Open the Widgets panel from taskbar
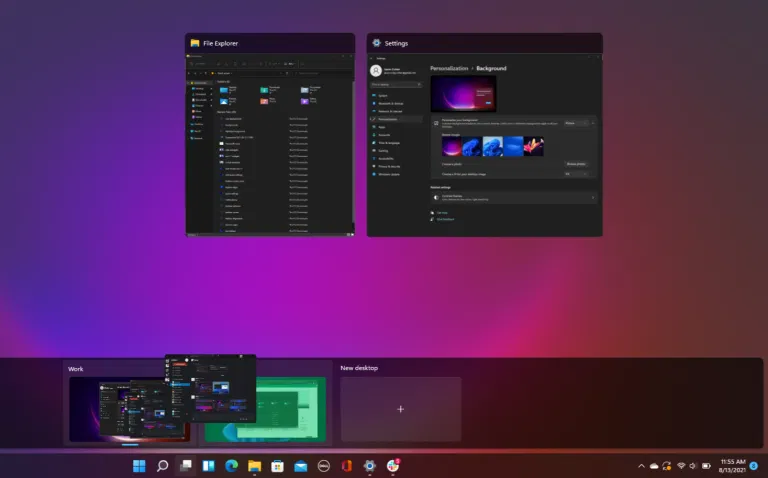 tap(209, 466)
